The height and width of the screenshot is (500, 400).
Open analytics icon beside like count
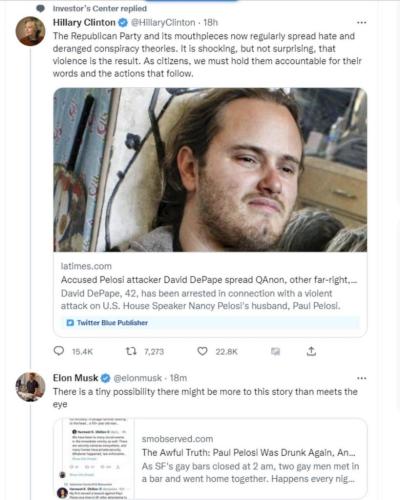click(x=275, y=351)
